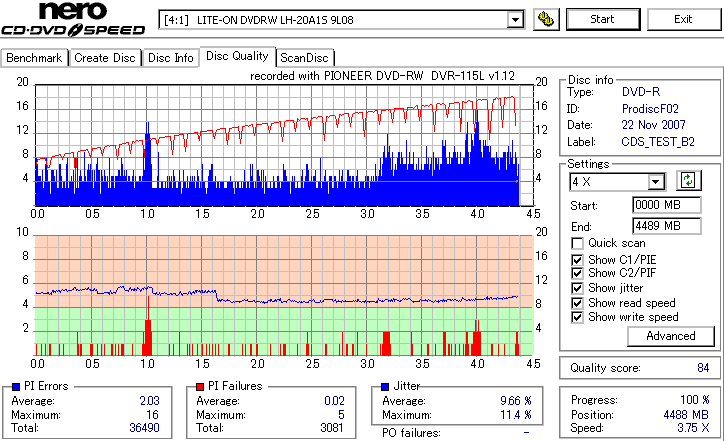Image resolution: width=724 pixels, height=441 pixels.
Task: Toggle Show write speed checkbox
Action: 577,318
